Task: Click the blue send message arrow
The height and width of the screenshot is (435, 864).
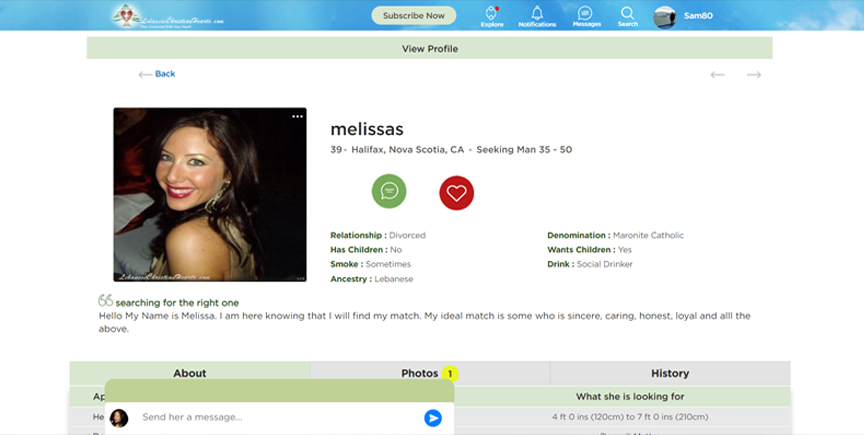Action: (432, 417)
